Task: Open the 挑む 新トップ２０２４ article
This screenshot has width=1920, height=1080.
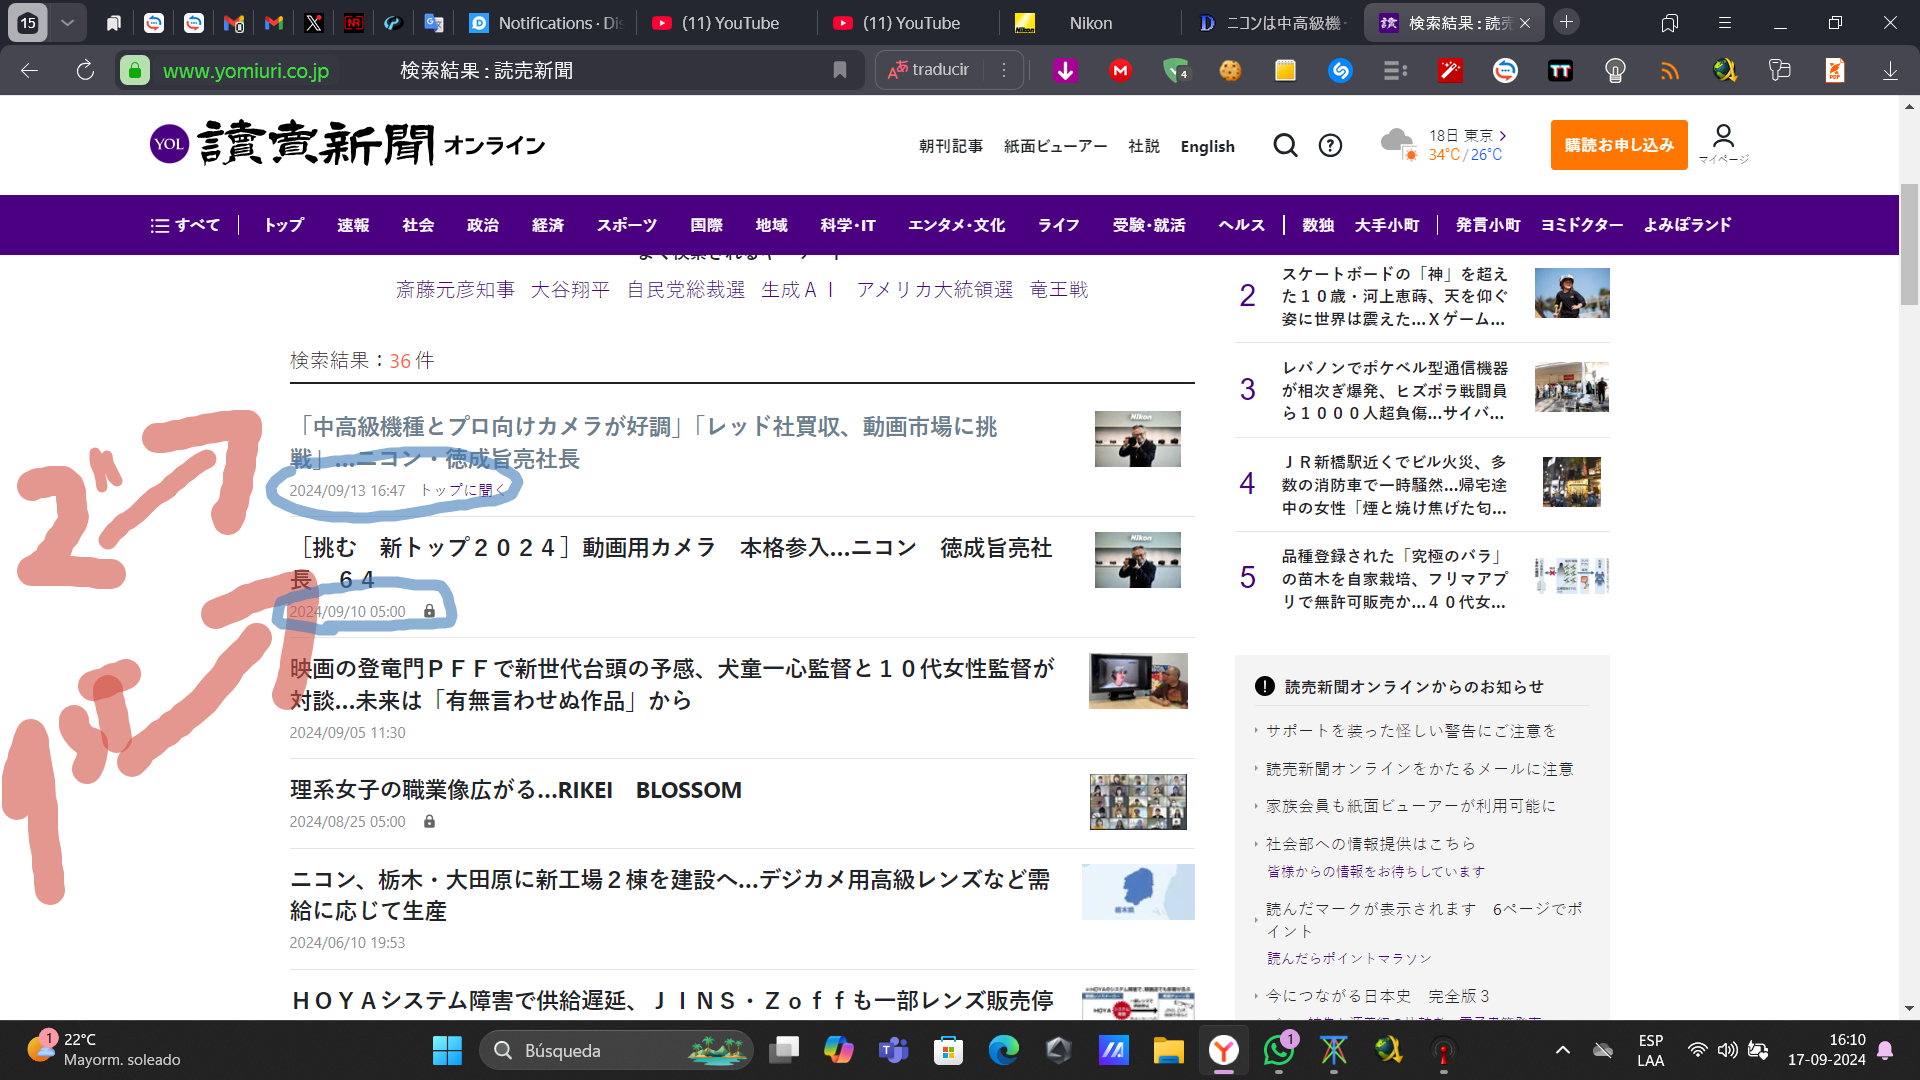Action: tap(671, 563)
